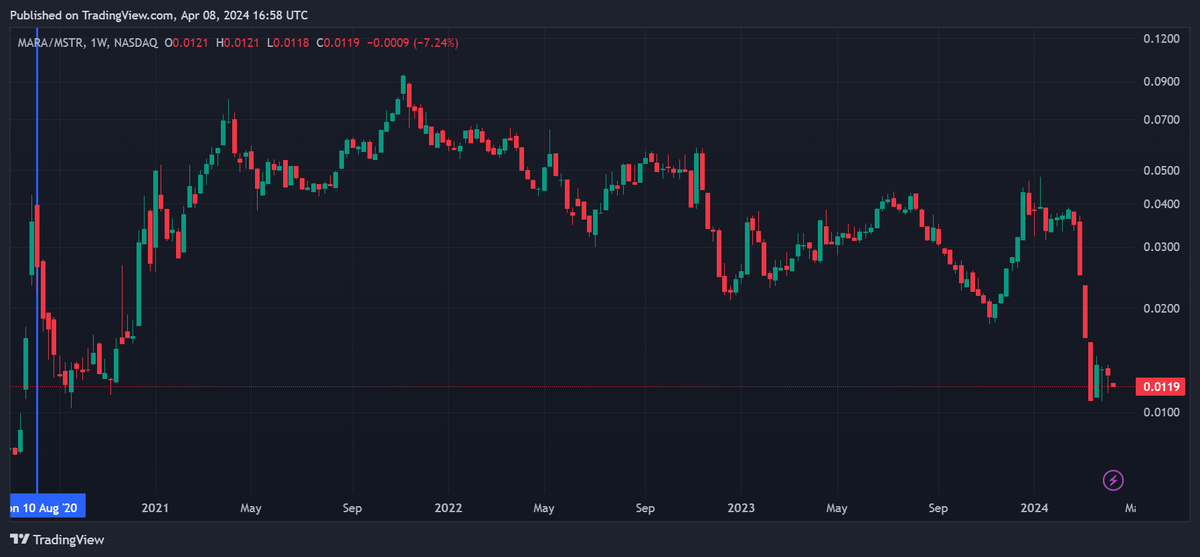This screenshot has width=1200, height=557.
Task: Click the 2022 time axis label
Action: point(448,508)
